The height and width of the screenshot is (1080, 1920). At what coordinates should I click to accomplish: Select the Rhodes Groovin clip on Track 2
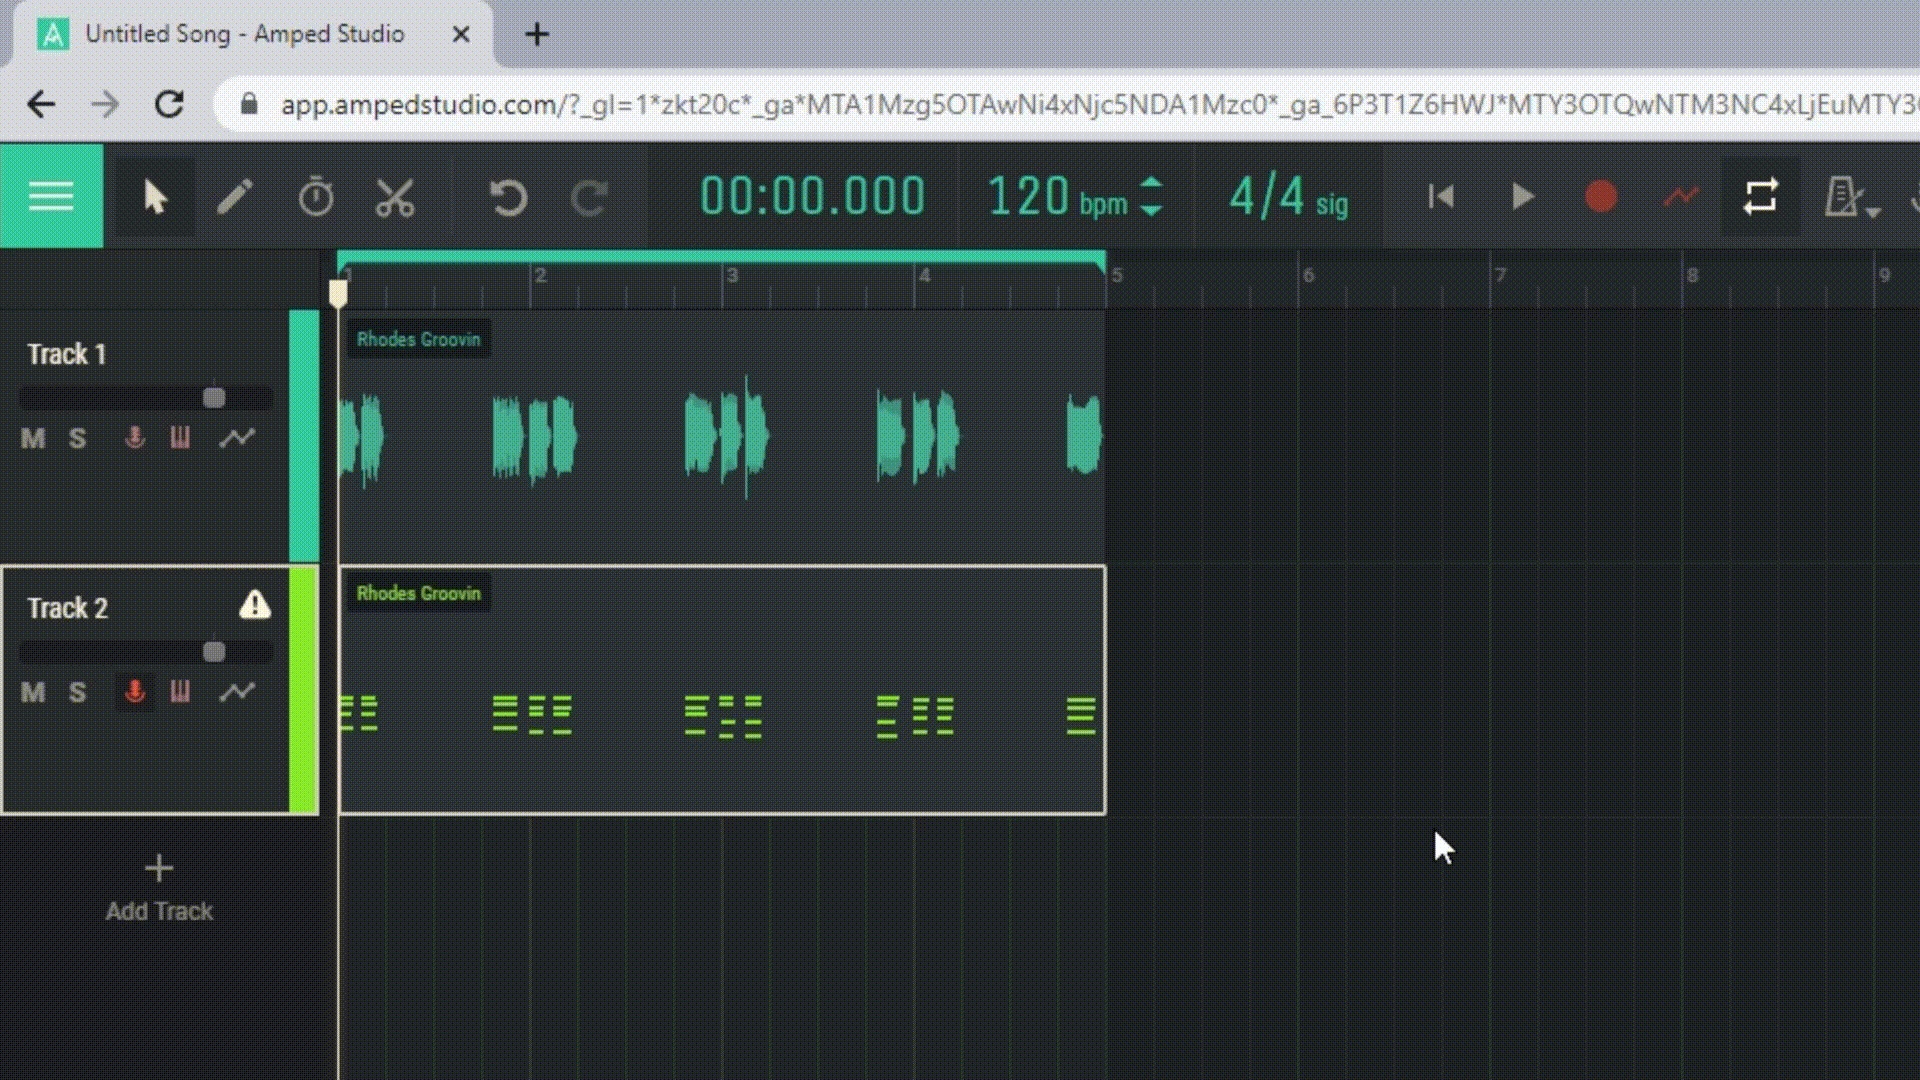click(x=722, y=690)
